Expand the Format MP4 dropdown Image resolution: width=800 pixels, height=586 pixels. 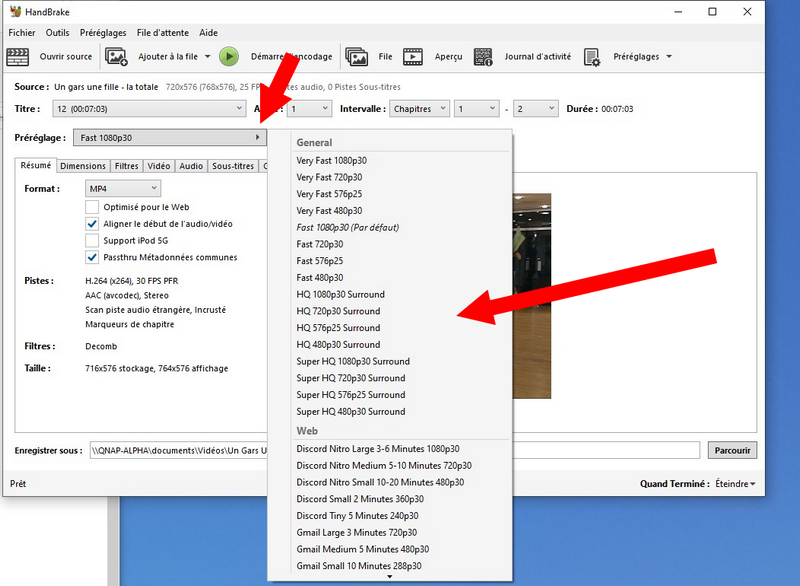tap(123, 188)
